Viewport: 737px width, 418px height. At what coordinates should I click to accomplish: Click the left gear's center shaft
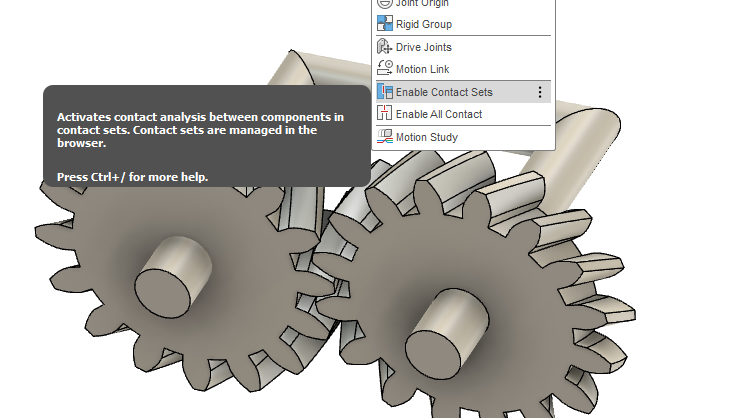pos(173,277)
